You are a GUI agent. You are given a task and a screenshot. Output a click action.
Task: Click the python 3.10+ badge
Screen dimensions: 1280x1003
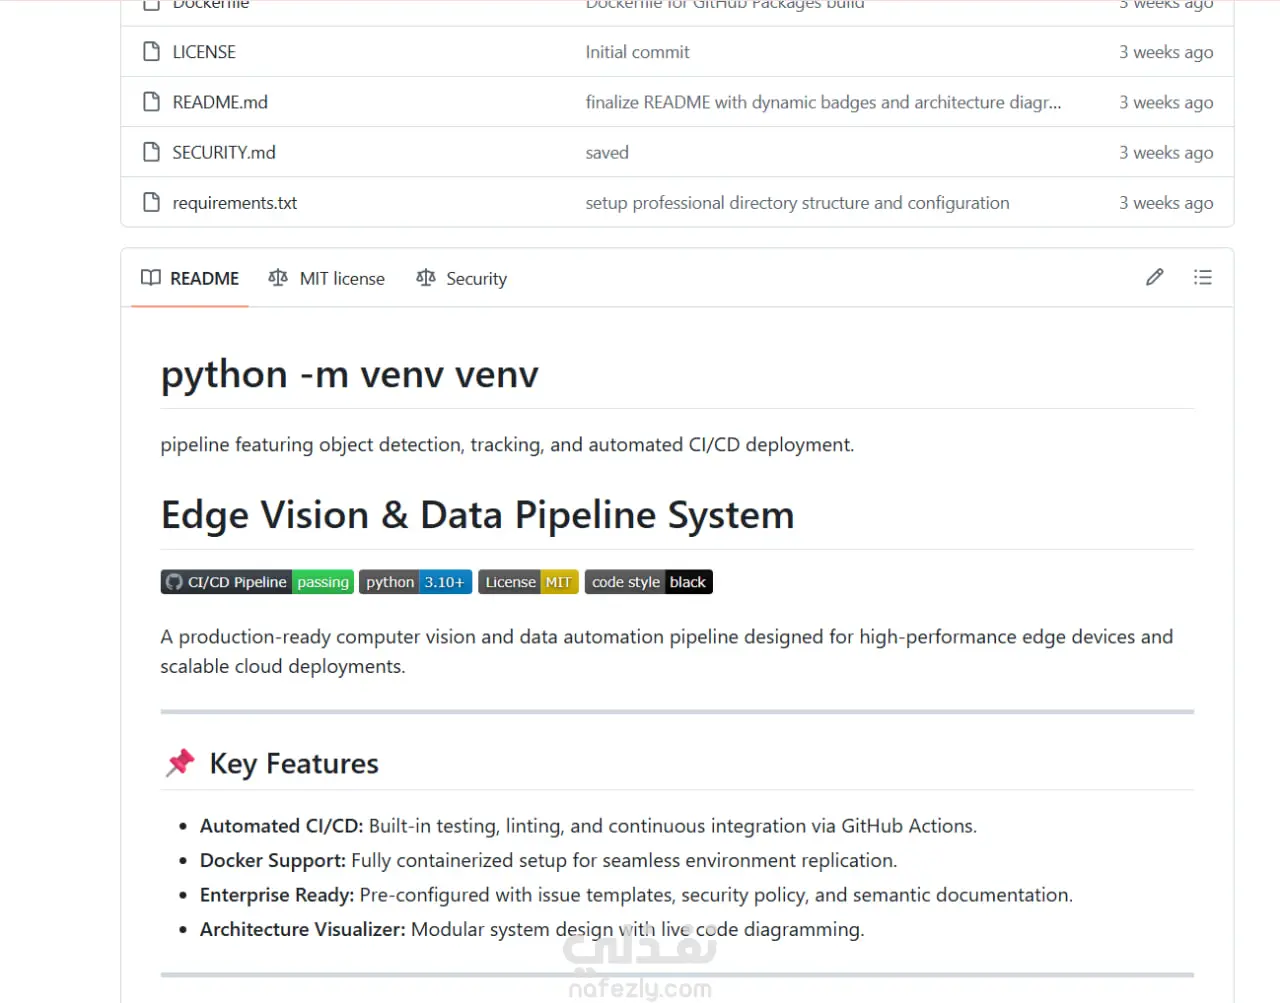[415, 582]
